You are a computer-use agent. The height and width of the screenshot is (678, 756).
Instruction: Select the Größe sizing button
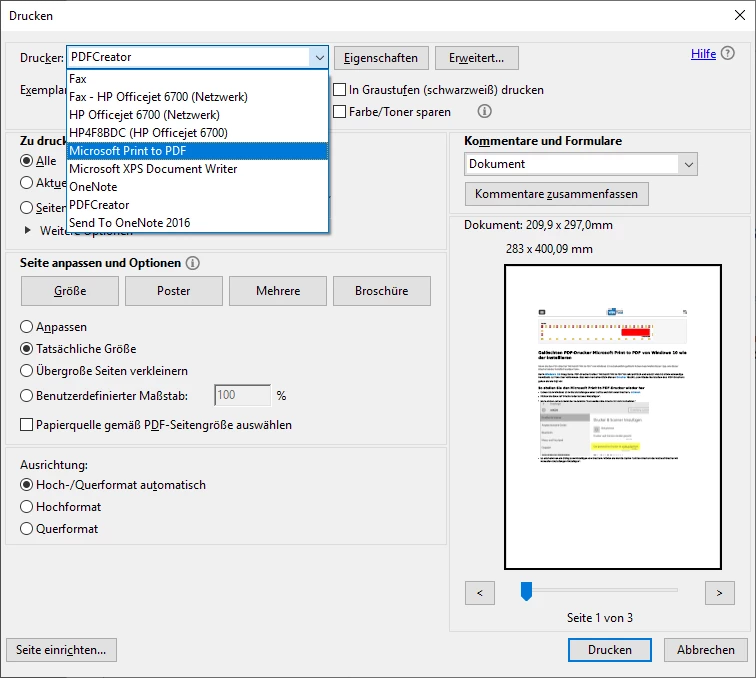pos(70,291)
